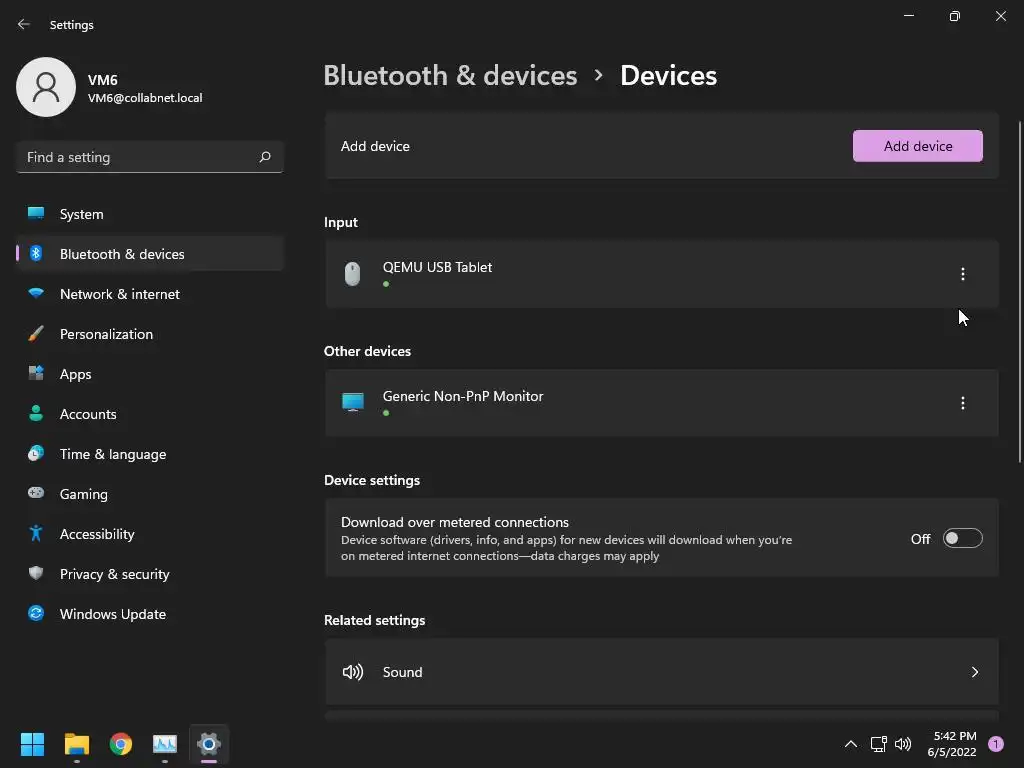Click the Windows Start button
This screenshot has height=768, width=1024.
[33, 744]
